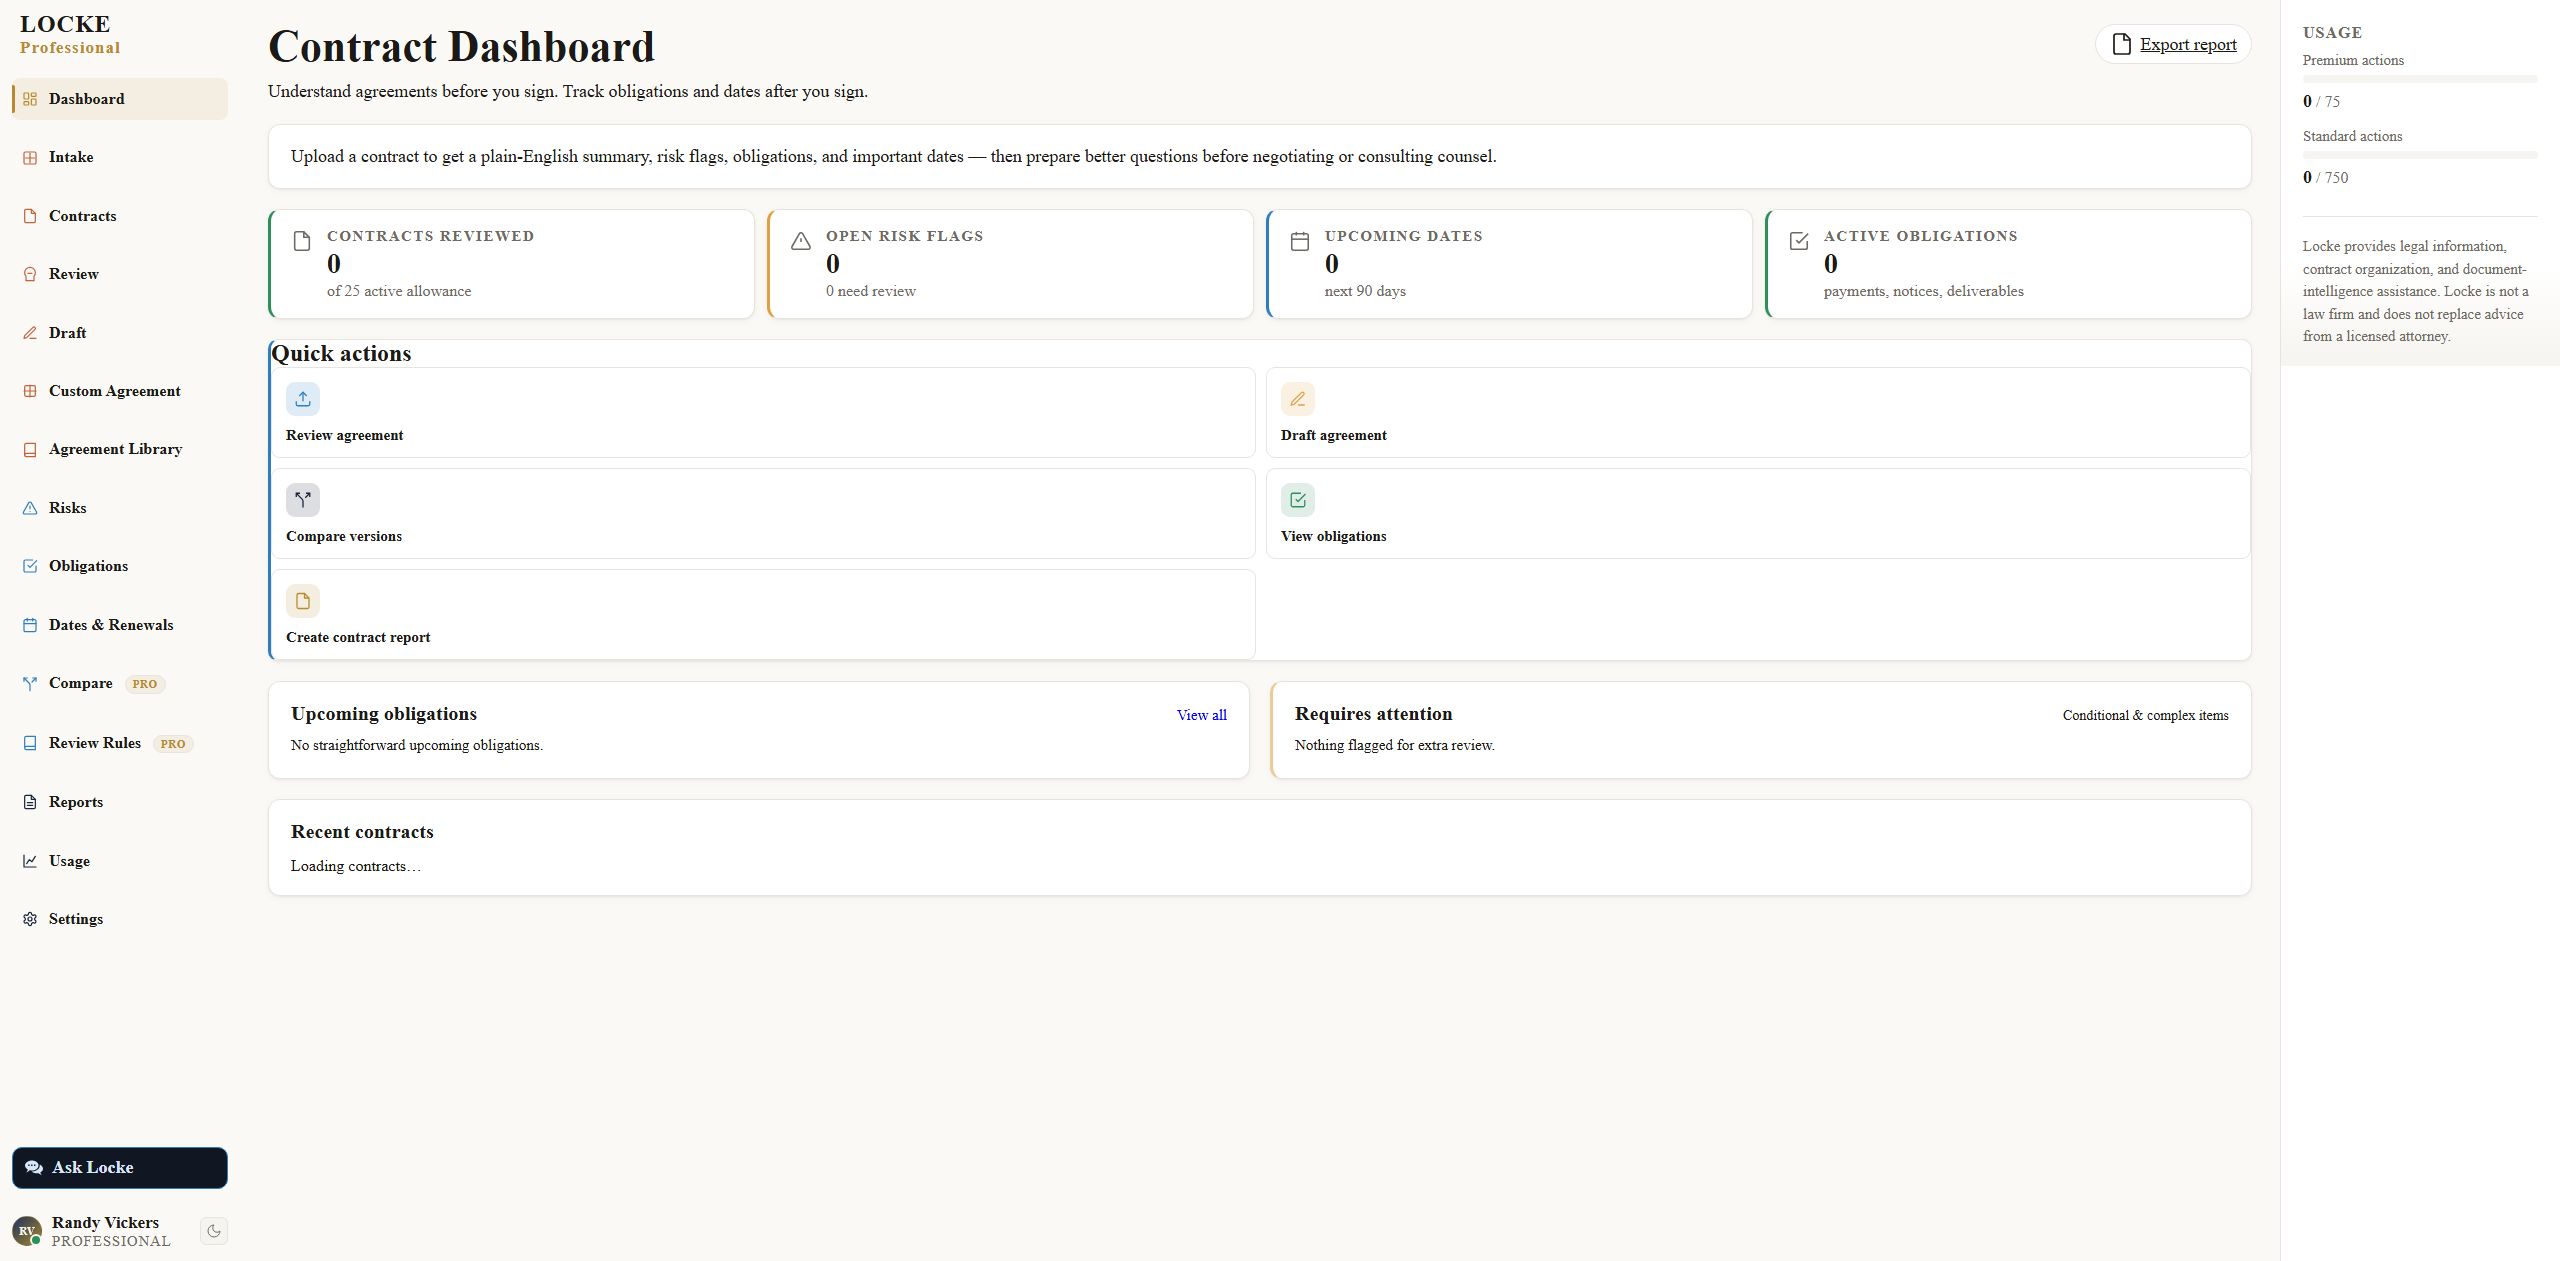Viewport: 2560px width, 1261px height.
Task: Click the Dashboard grid icon in sidebar
Action: (x=30, y=99)
